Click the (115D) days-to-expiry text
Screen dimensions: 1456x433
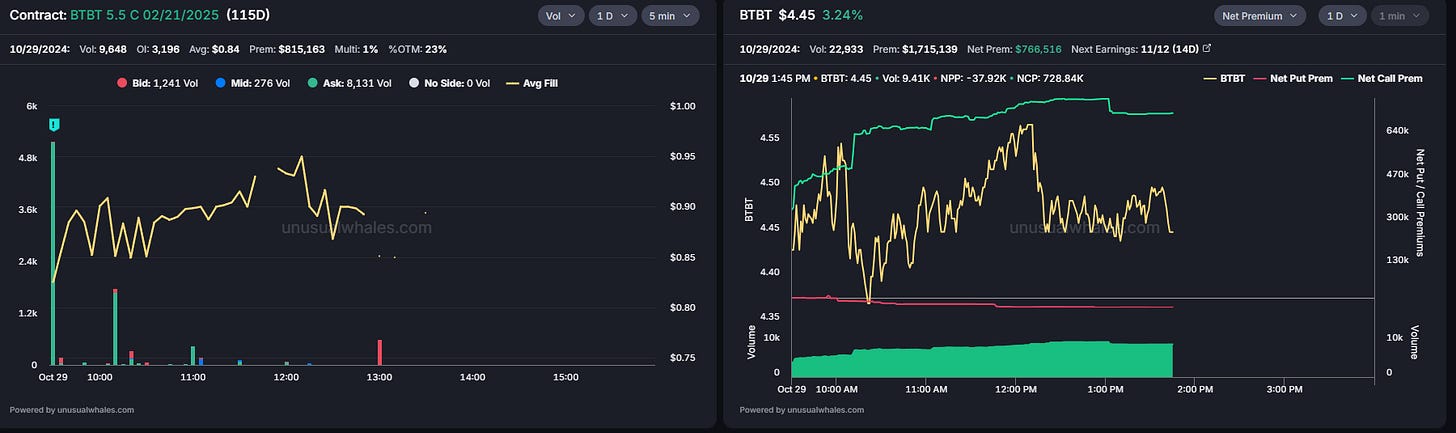point(248,16)
